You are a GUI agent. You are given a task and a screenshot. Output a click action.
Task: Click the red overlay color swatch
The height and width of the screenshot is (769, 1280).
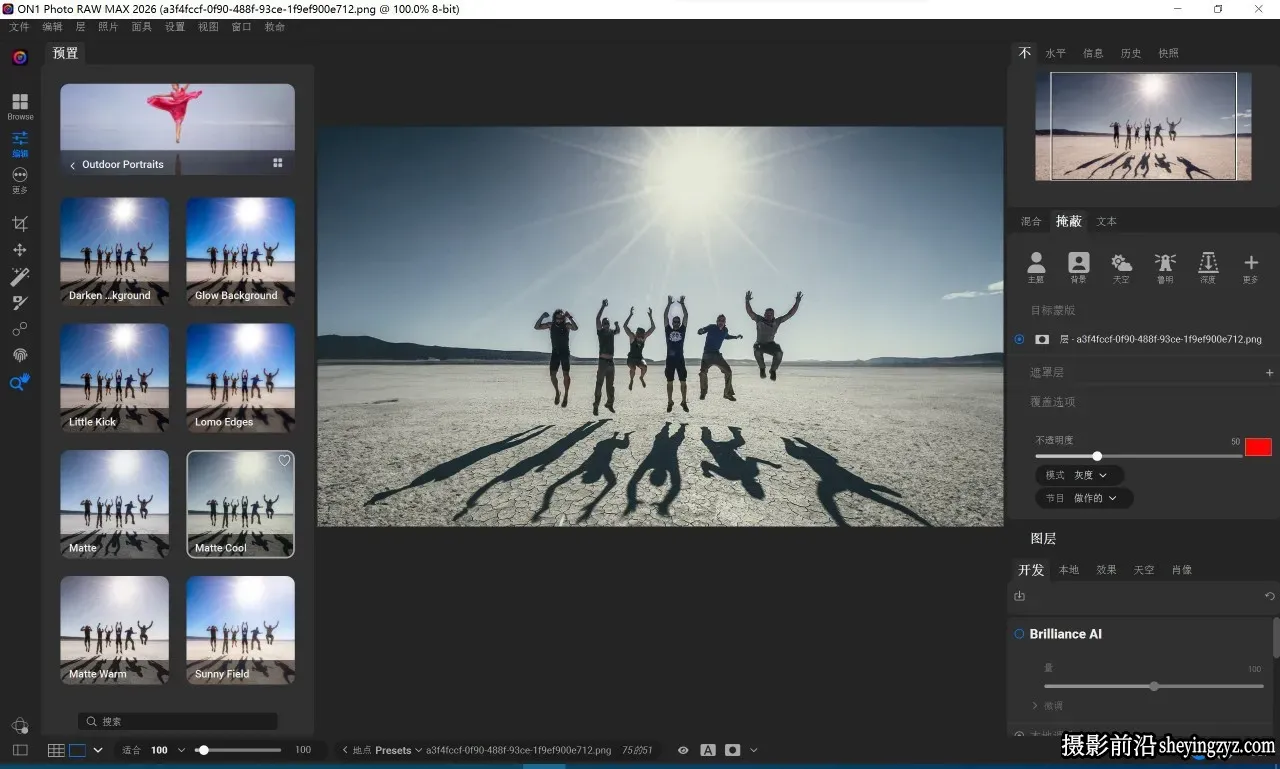tap(1258, 447)
